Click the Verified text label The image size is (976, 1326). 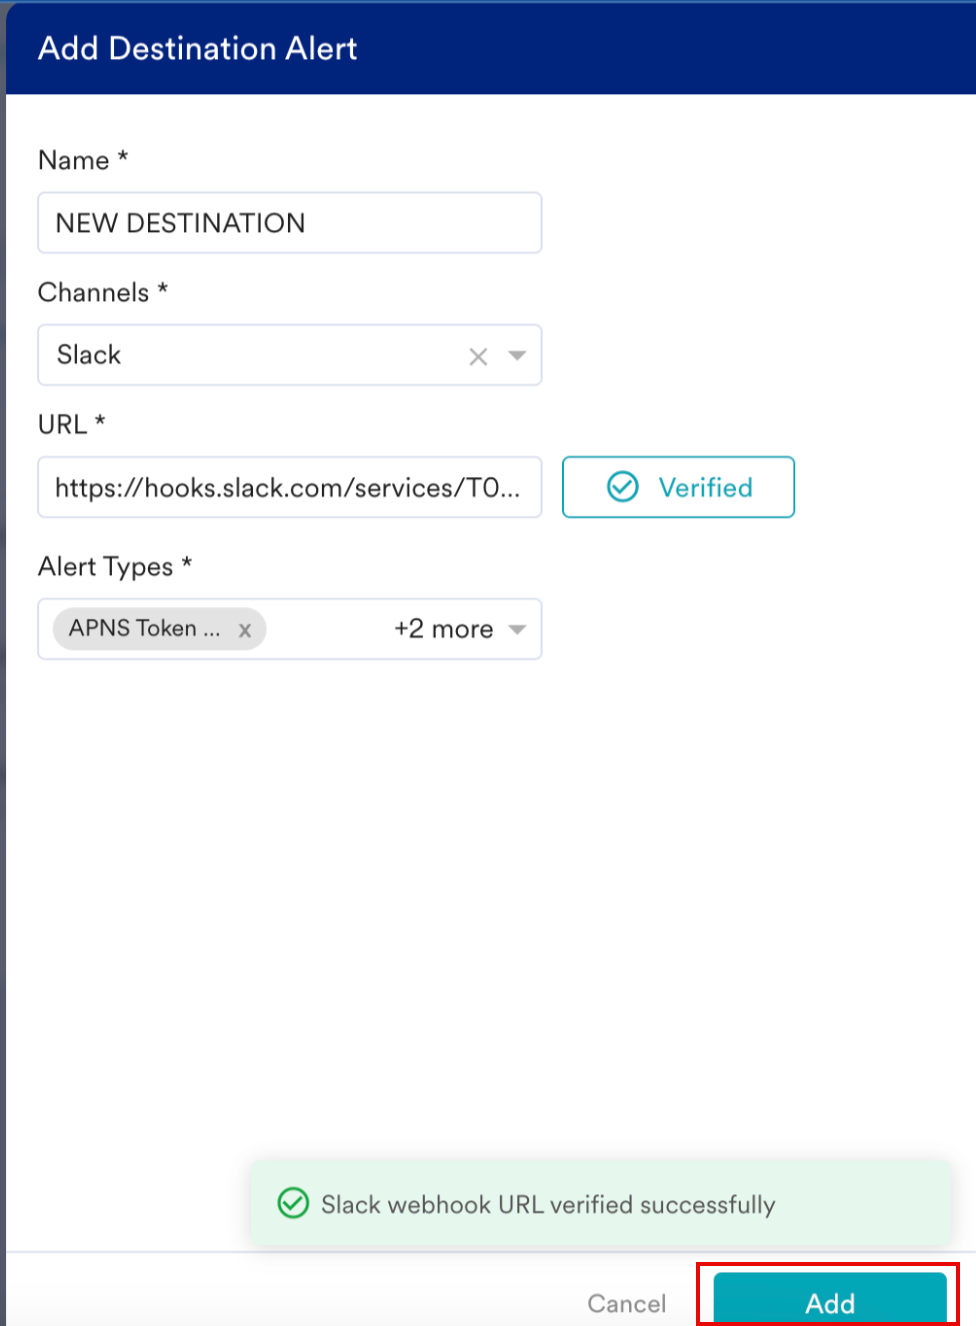pos(705,487)
